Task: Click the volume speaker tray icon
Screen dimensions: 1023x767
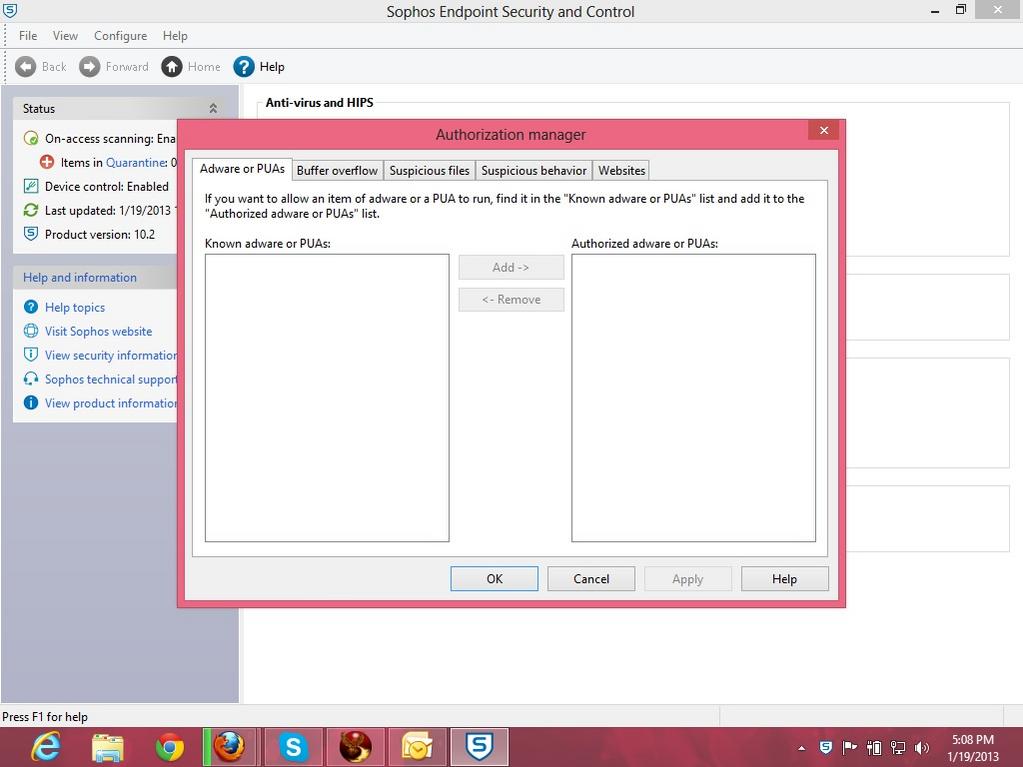Action: coord(921,747)
